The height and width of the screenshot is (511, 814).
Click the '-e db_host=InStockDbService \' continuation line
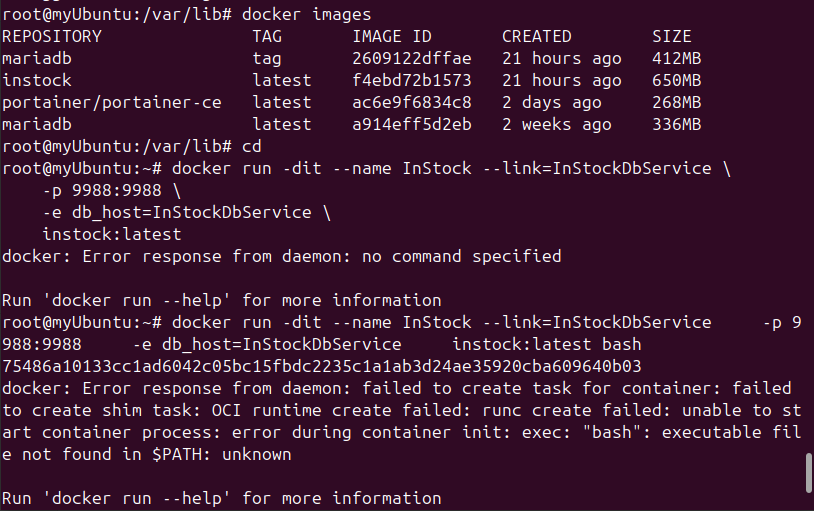point(186,212)
